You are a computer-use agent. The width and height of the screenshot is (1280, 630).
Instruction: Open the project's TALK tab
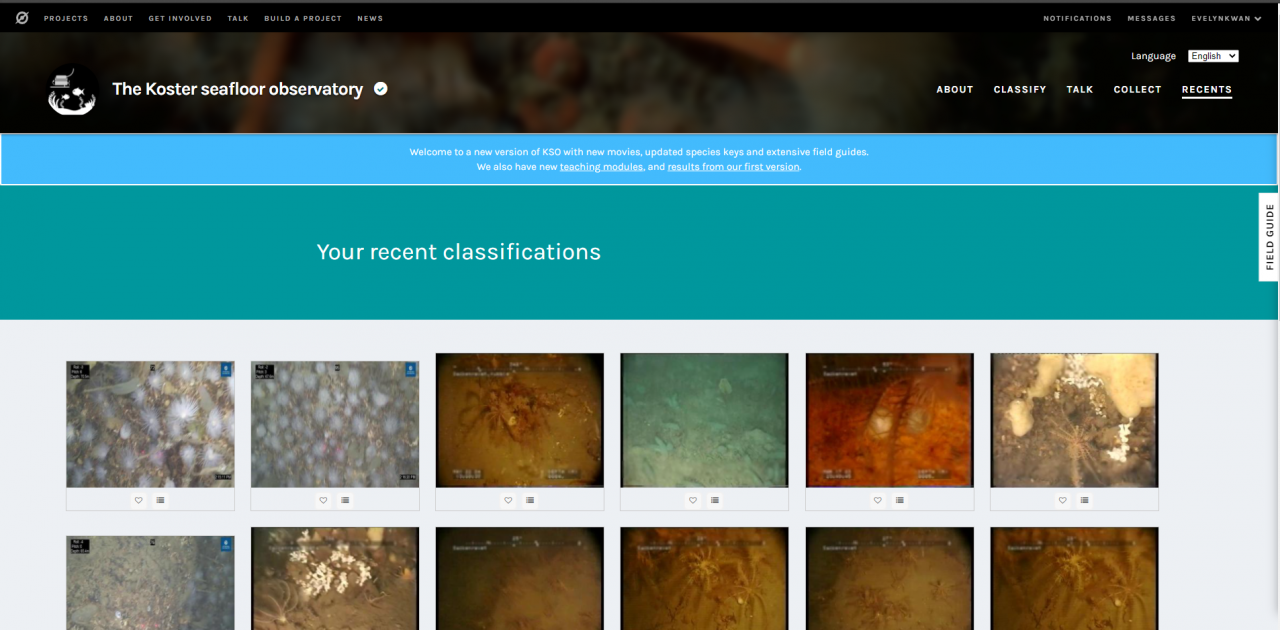click(x=1080, y=89)
